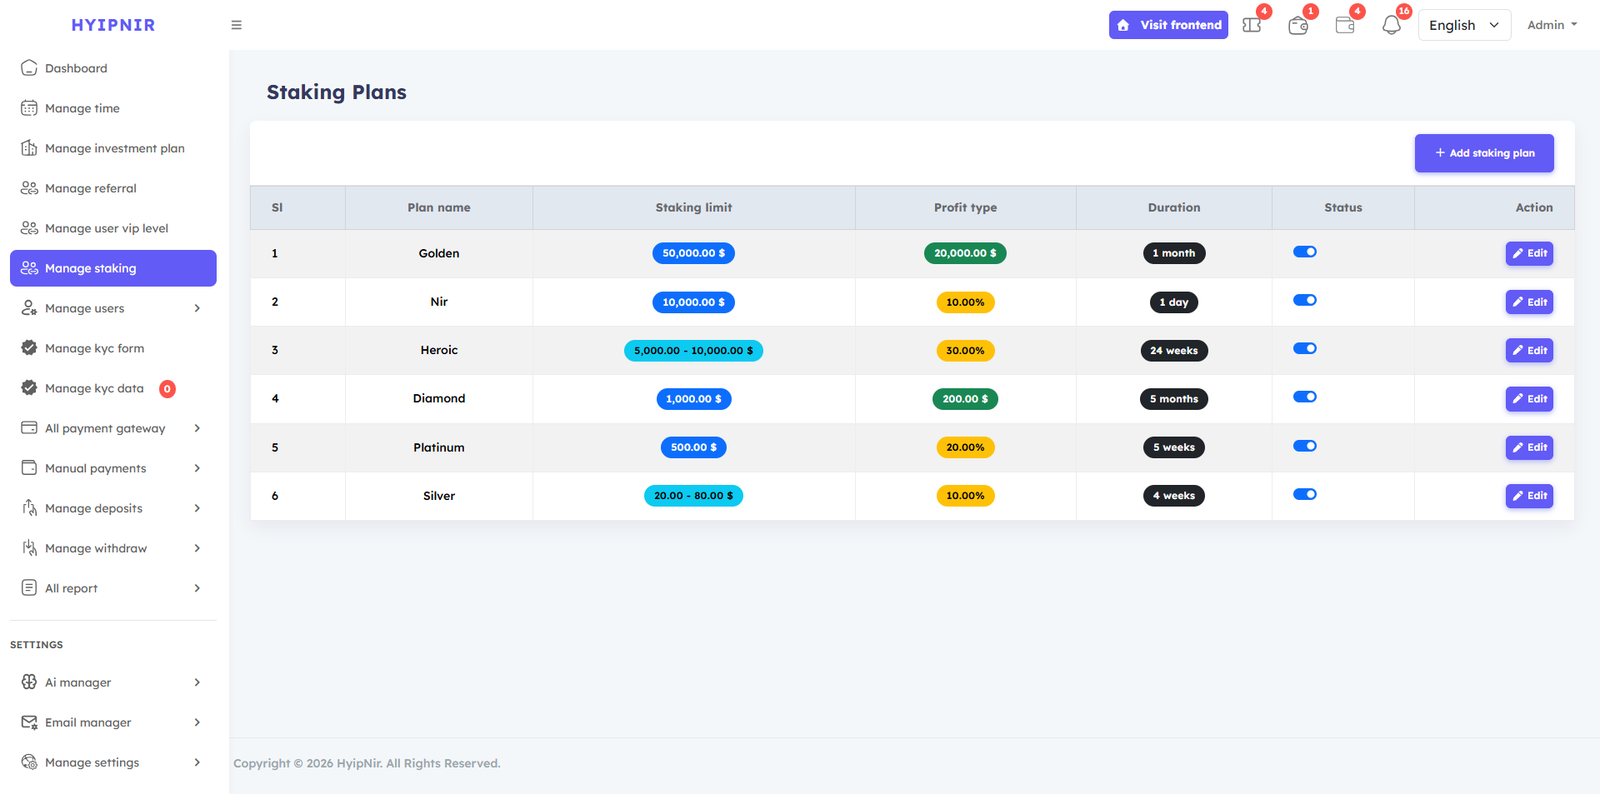Screen dimensions: 1600x794
Task: Click the Dashboard sidebar icon
Action: 29,68
